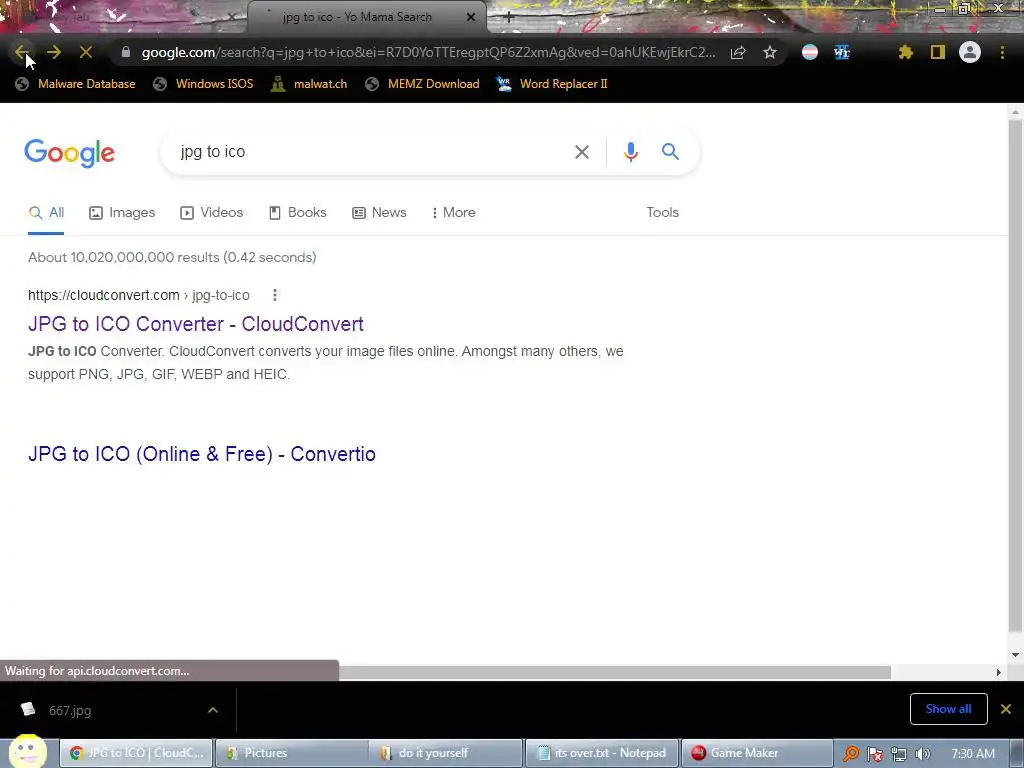Switch to Images results tab
The height and width of the screenshot is (768, 1024).
122,213
